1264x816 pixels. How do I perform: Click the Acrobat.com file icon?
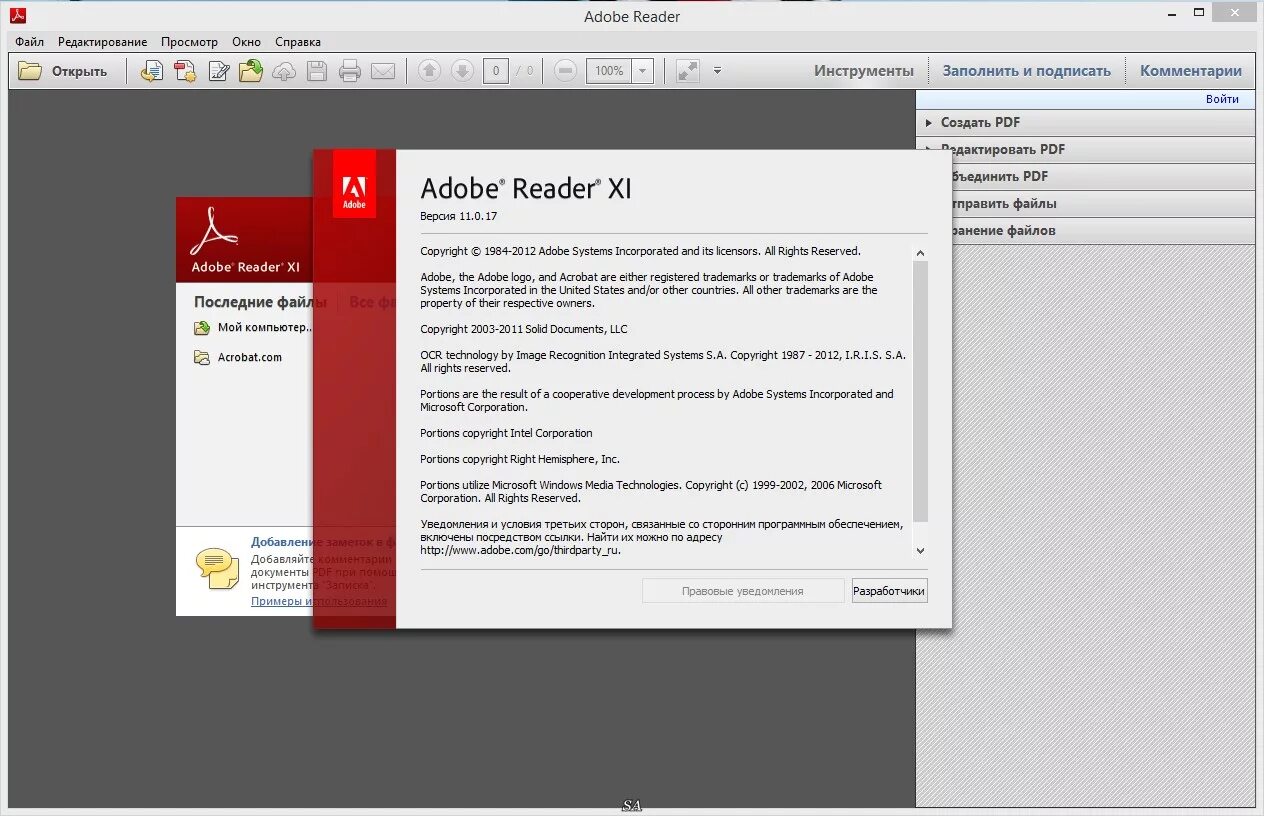pyautogui.click(x=202, y=357)
